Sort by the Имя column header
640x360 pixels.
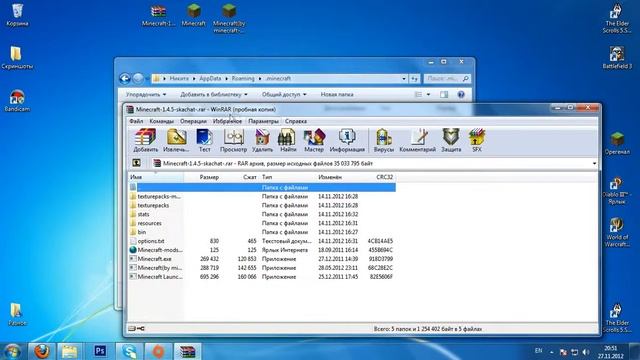coord(156,177)
